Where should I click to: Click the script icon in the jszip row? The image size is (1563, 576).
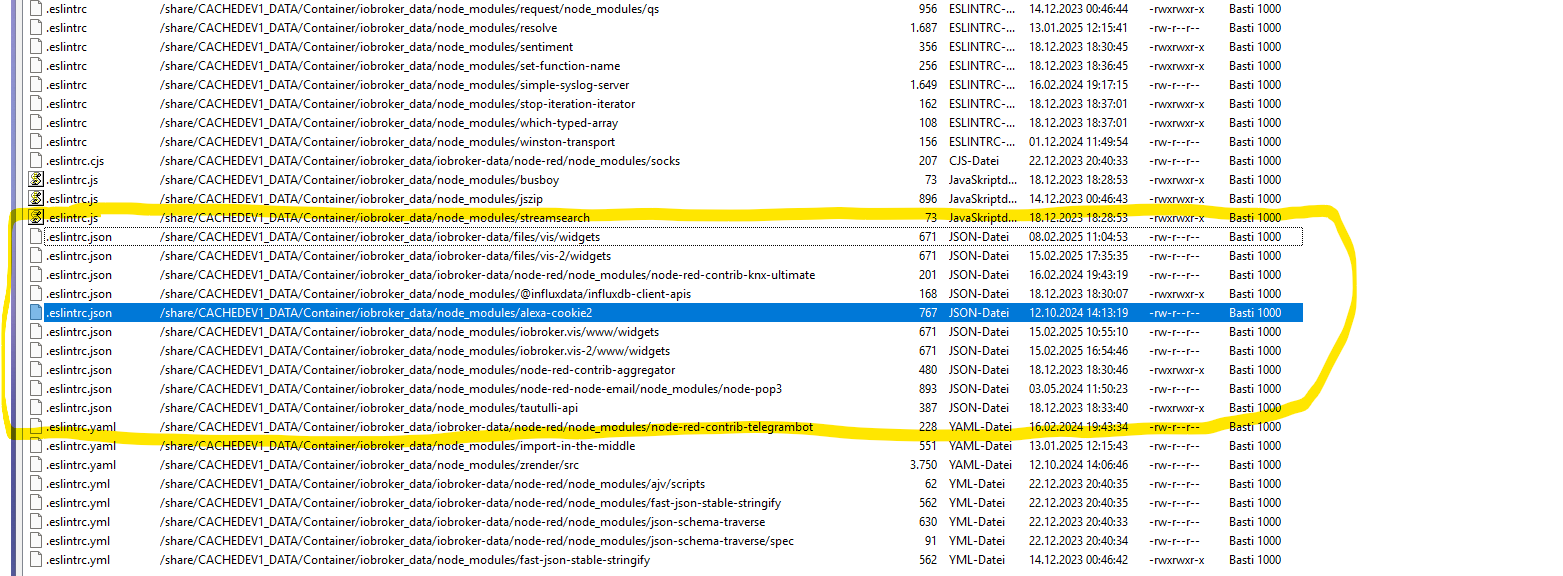click(37, 199)
